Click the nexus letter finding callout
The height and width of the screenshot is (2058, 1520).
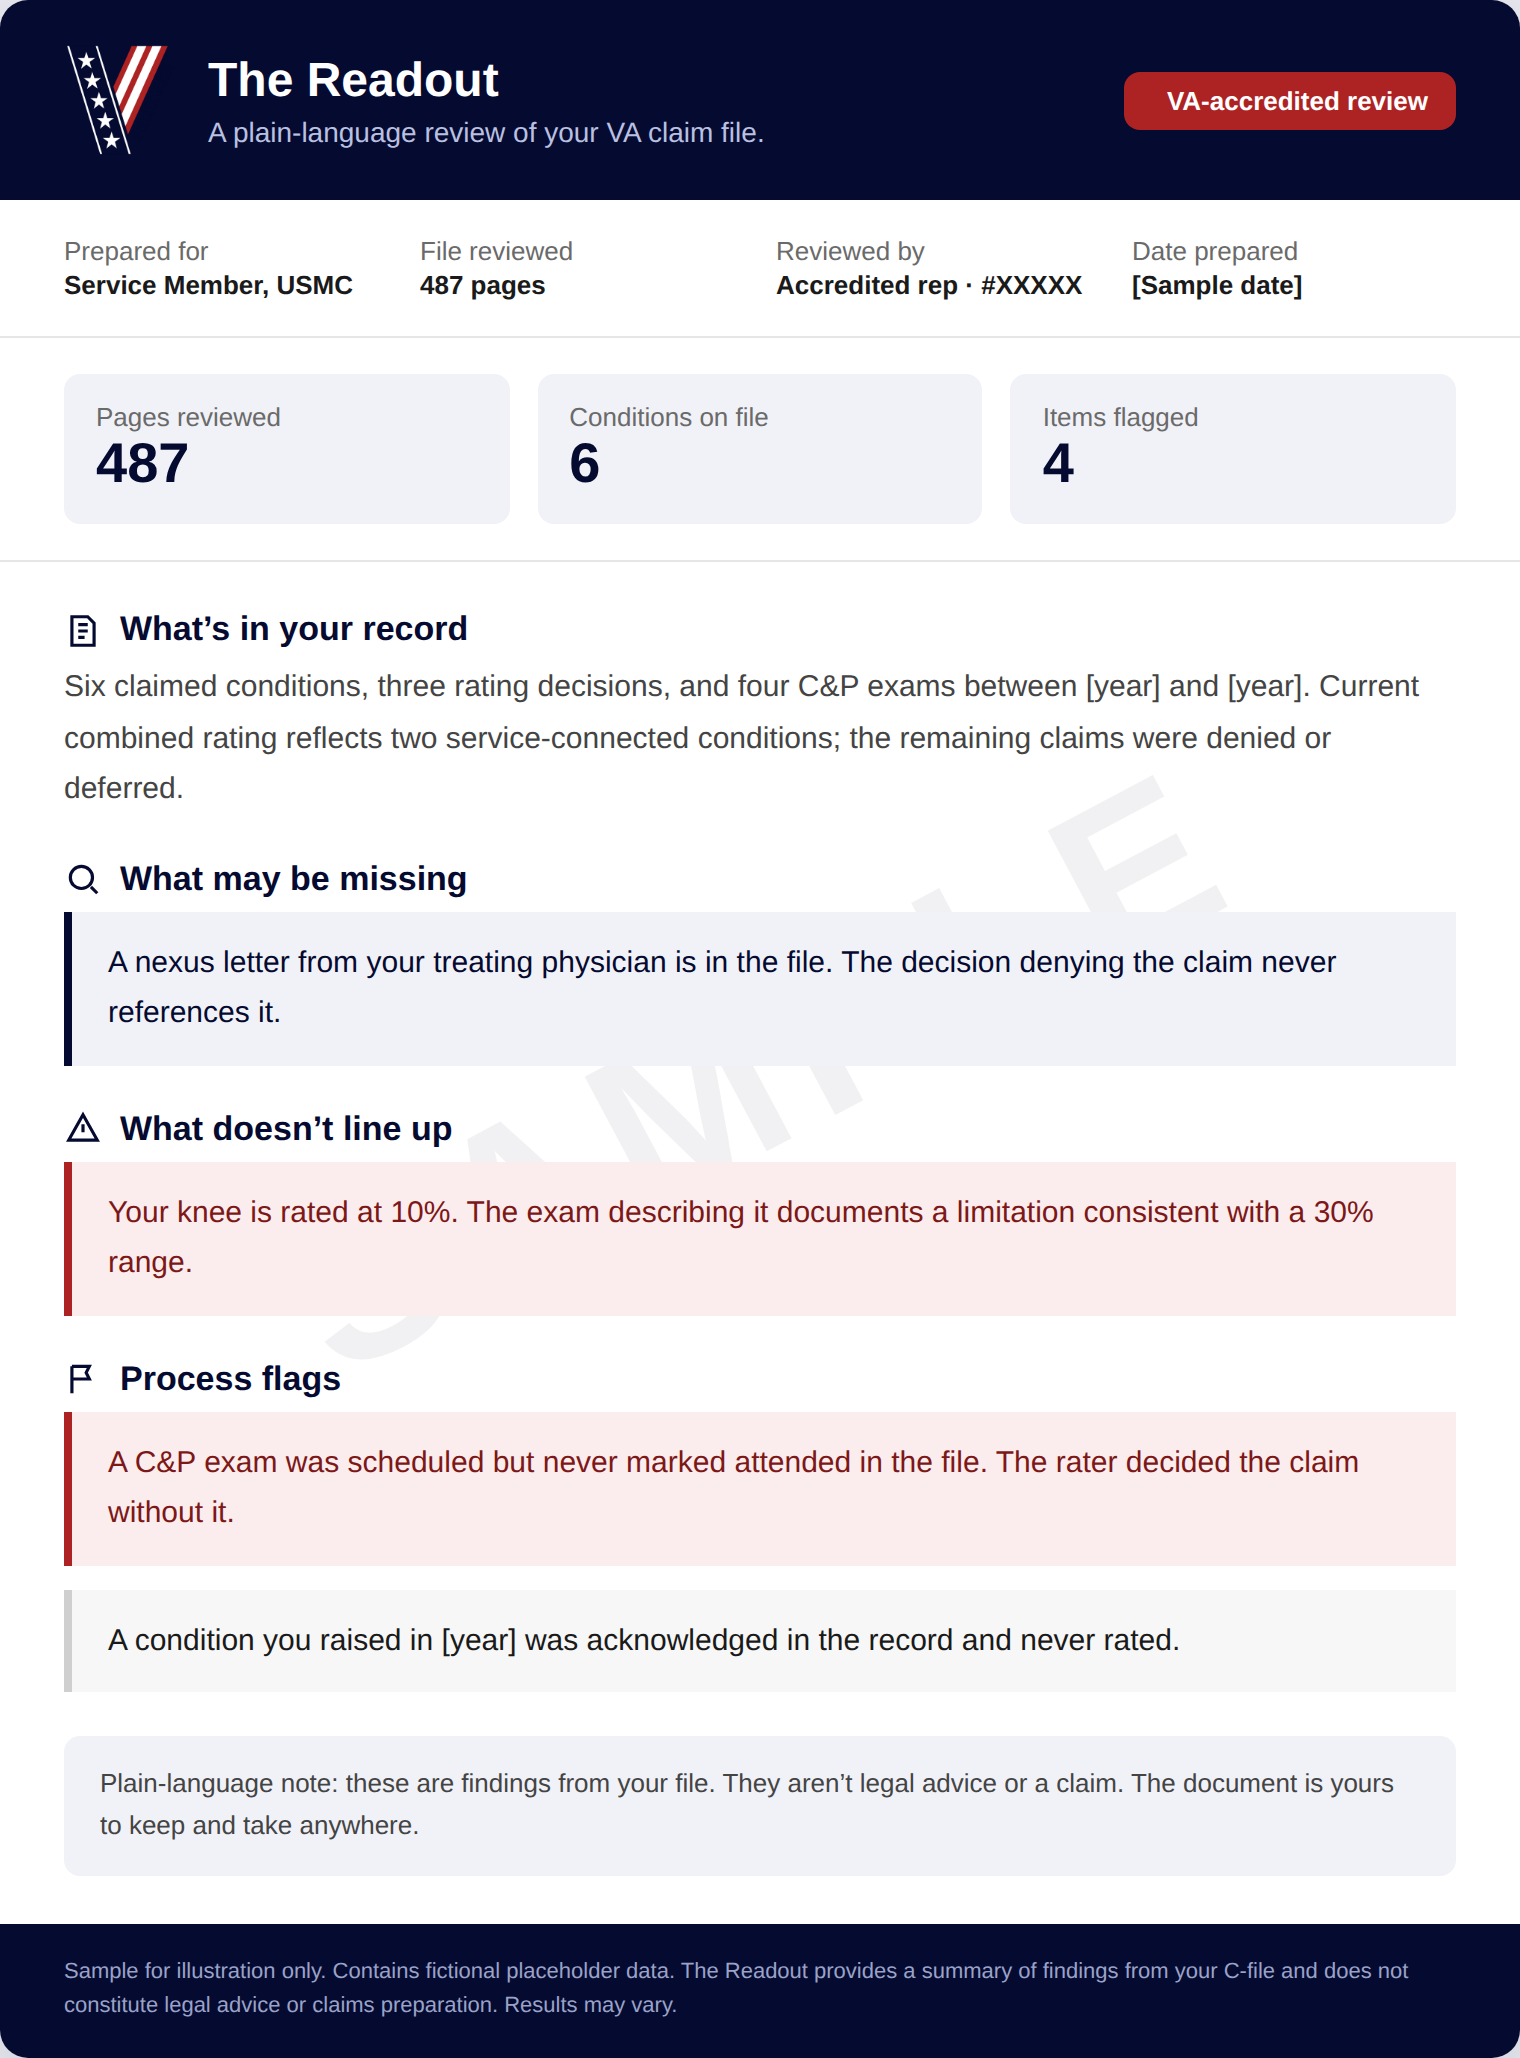[x=760, y=989]
